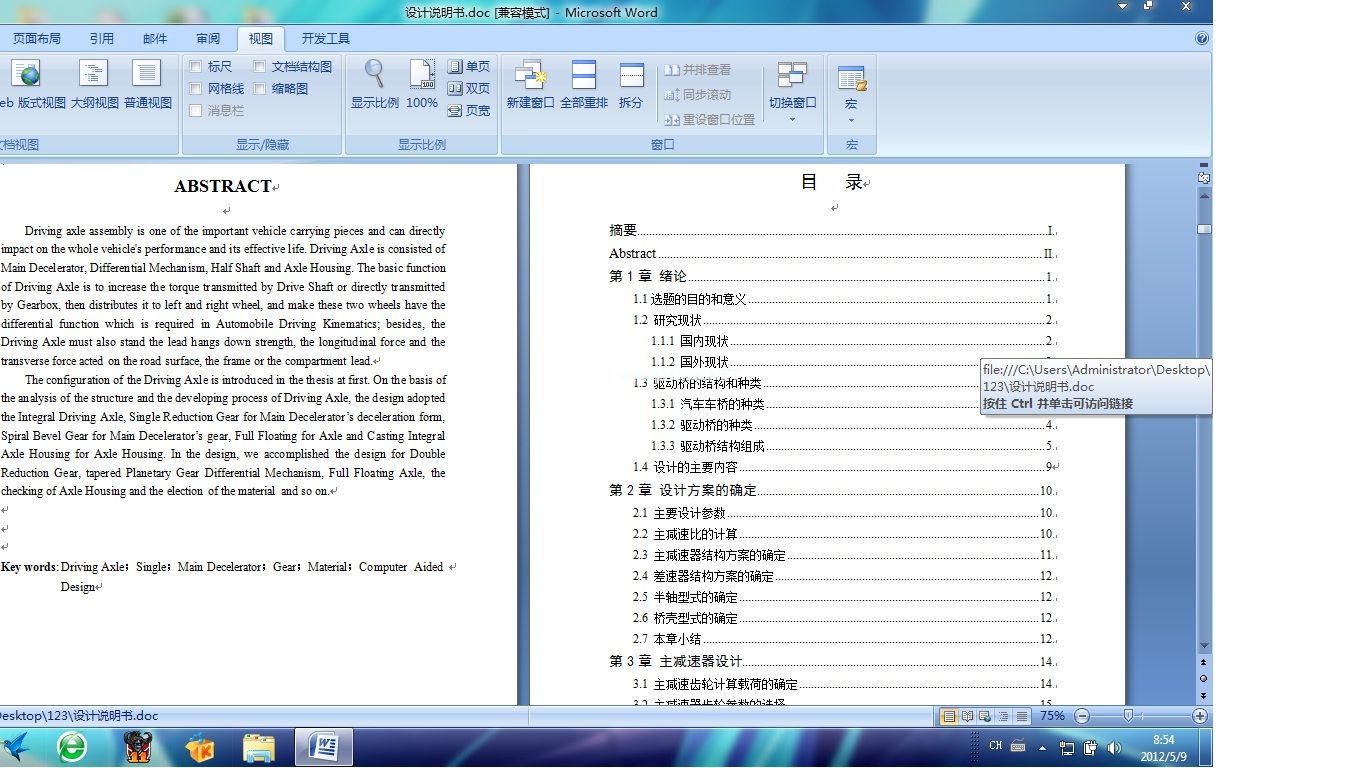Open volume control in system tray
The width and height of the screenshot is (1366, 768).
coord(1113,747)
